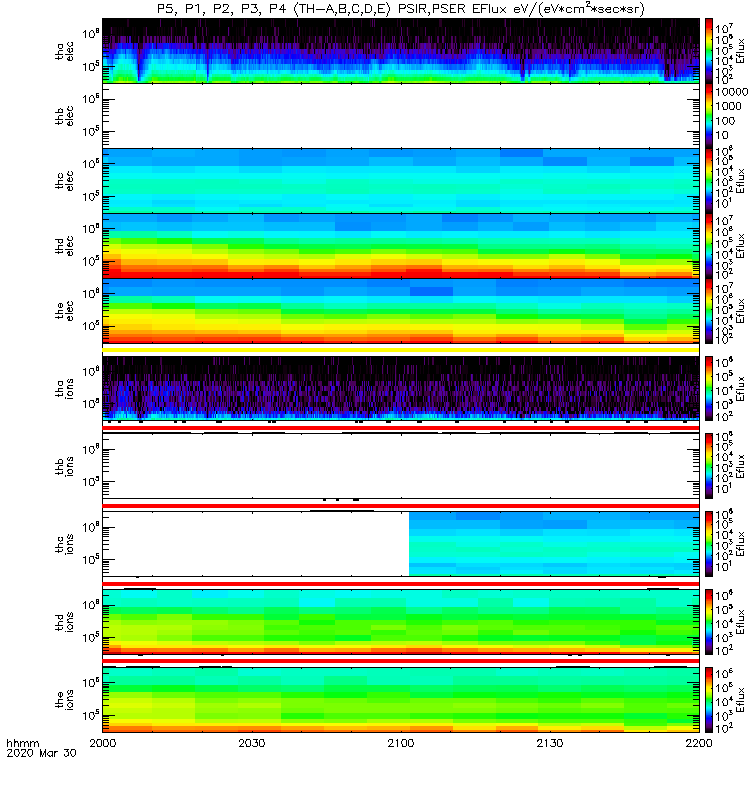Click the 2030 time axis label
Screen dimensions: 750x800
pos(252,743)
